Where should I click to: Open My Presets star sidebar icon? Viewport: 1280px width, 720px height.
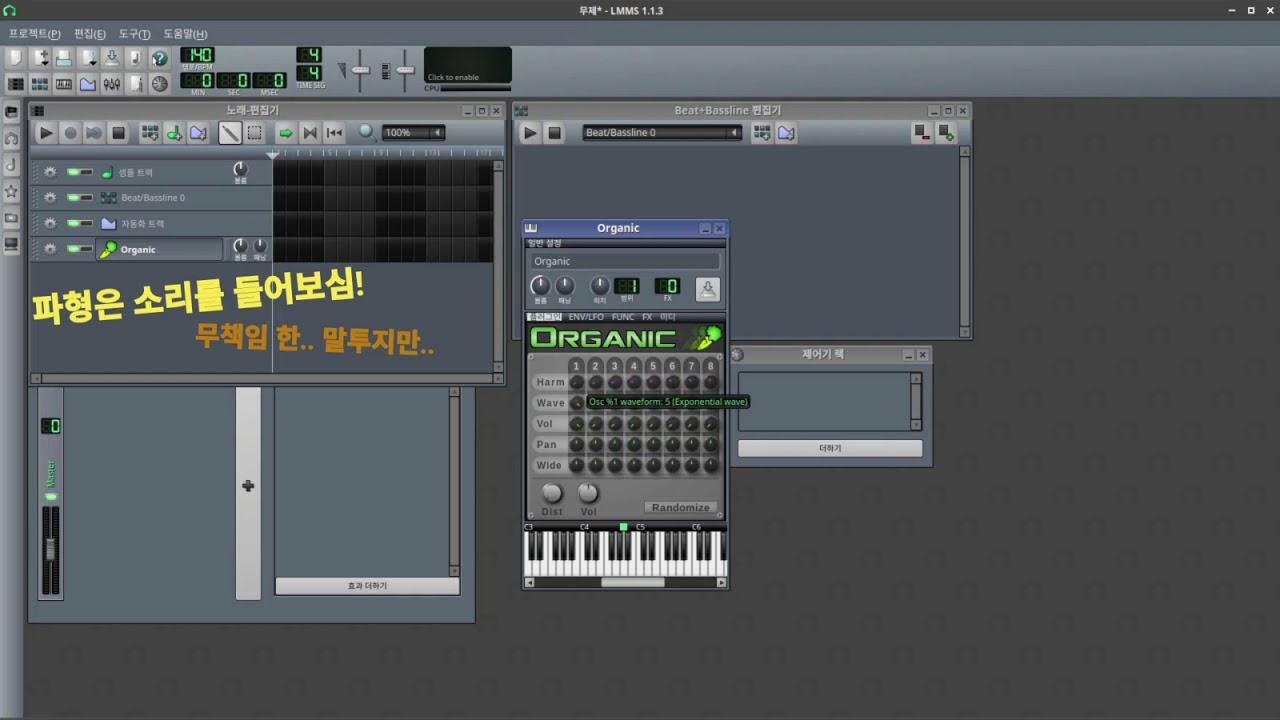pos(12,191)
